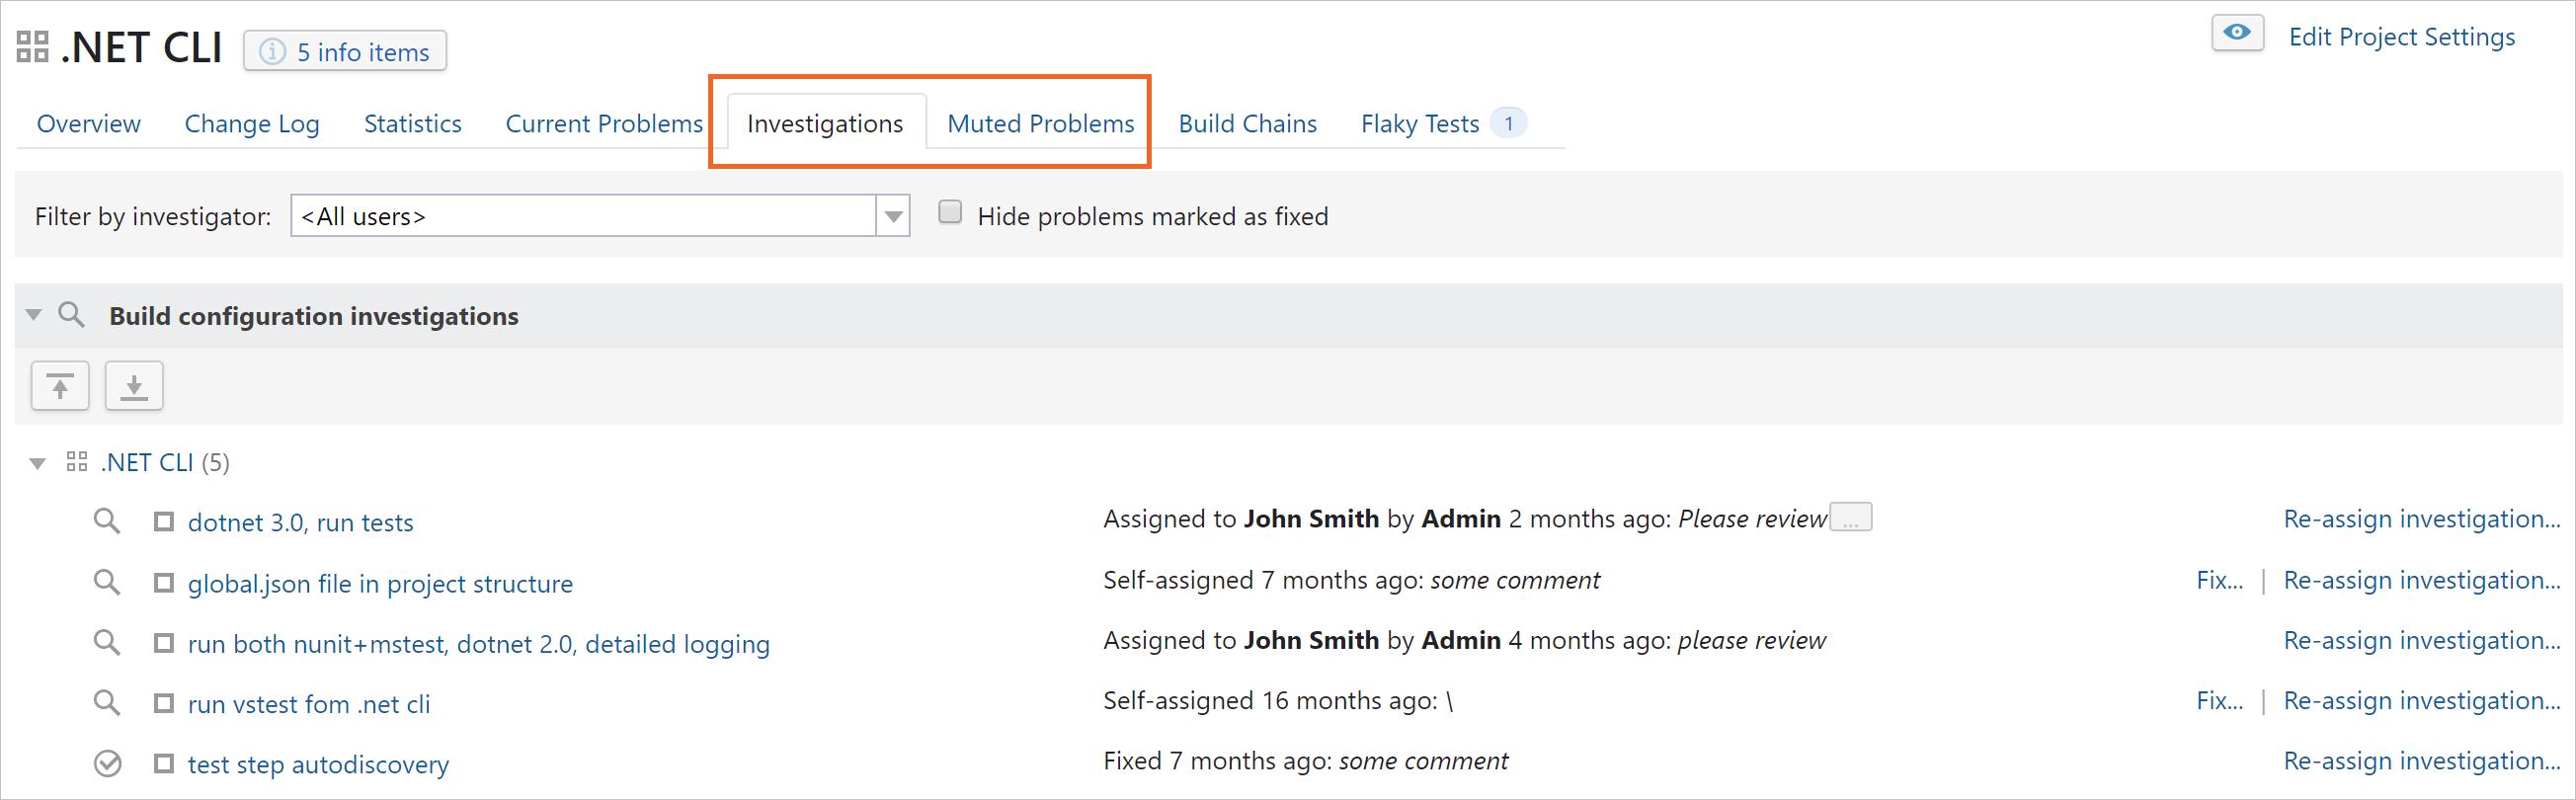Re-assign investigation for test step autodiscovery

coord(2421,762)
